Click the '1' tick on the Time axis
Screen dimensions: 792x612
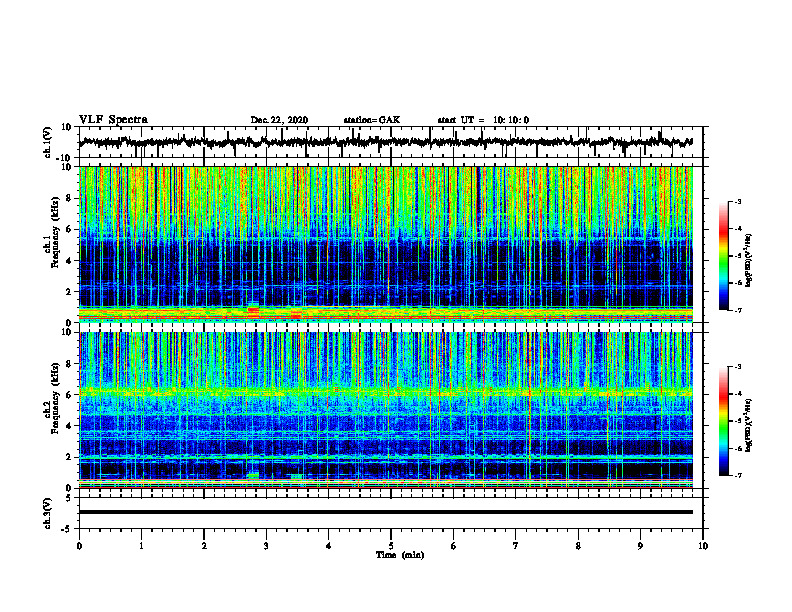click(141, 546)
